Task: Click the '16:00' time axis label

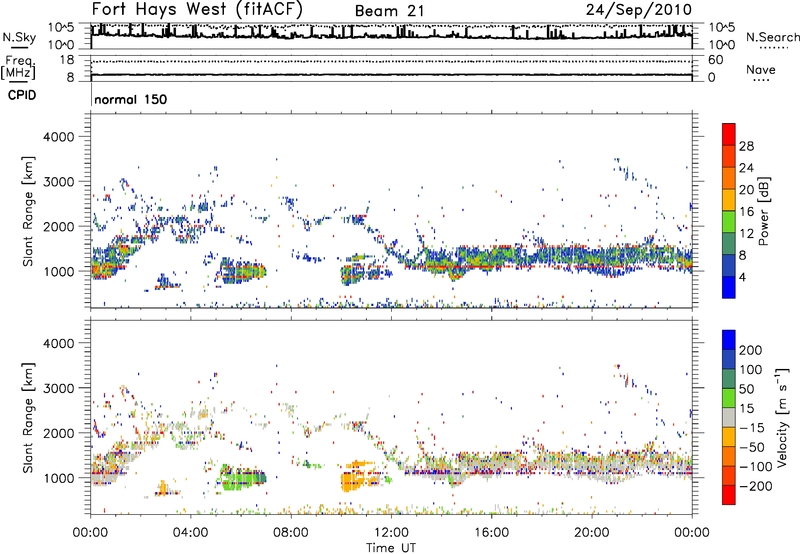Action: (x=491, y=533)
